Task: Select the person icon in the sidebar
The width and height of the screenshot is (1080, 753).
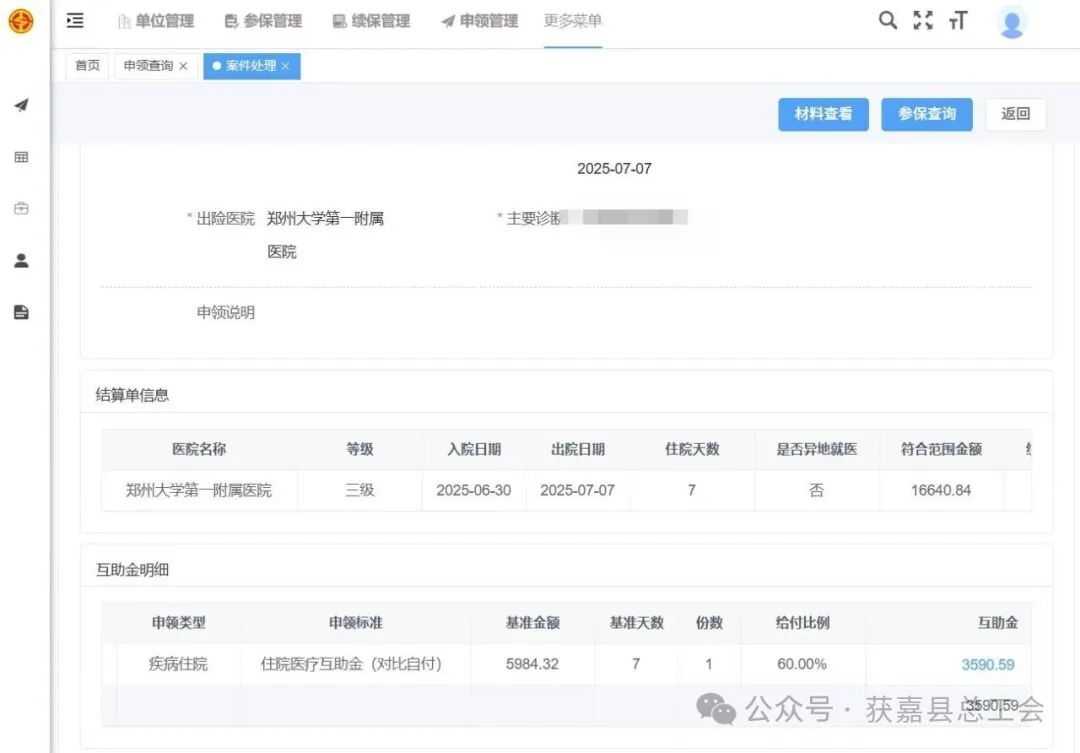Action: [x=20, y=260]
